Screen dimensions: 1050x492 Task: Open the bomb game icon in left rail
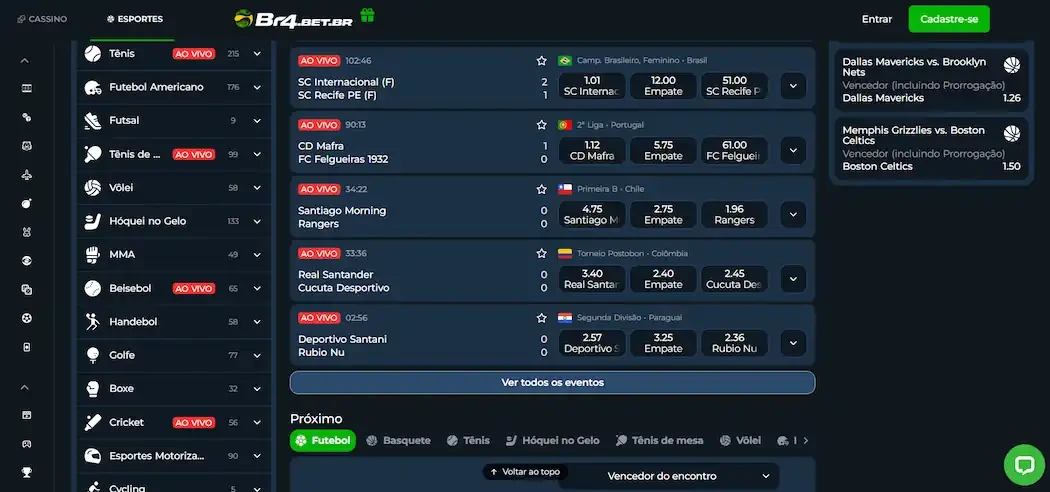click(27, 203)
